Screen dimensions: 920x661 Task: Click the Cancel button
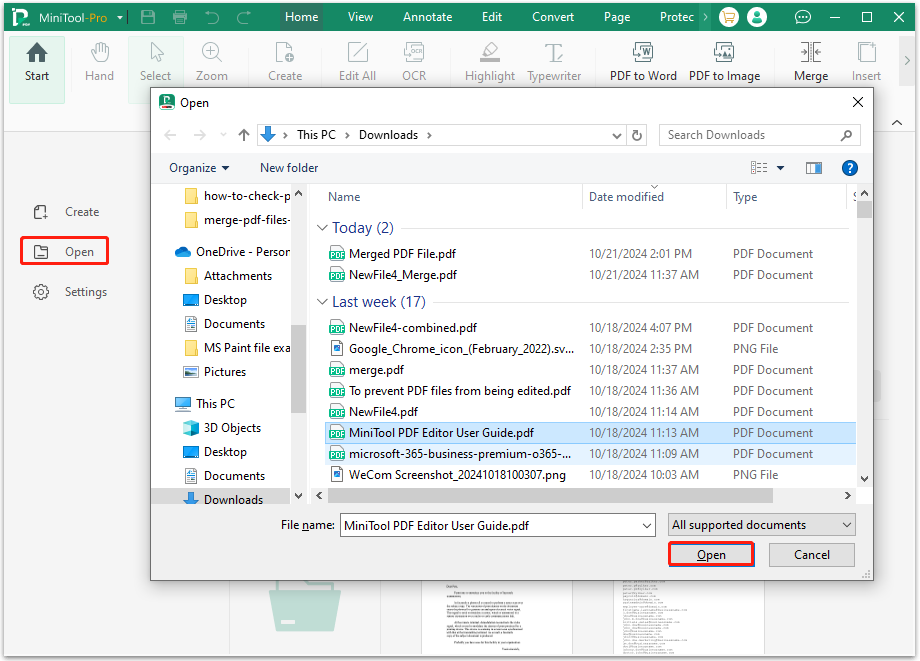811,555
